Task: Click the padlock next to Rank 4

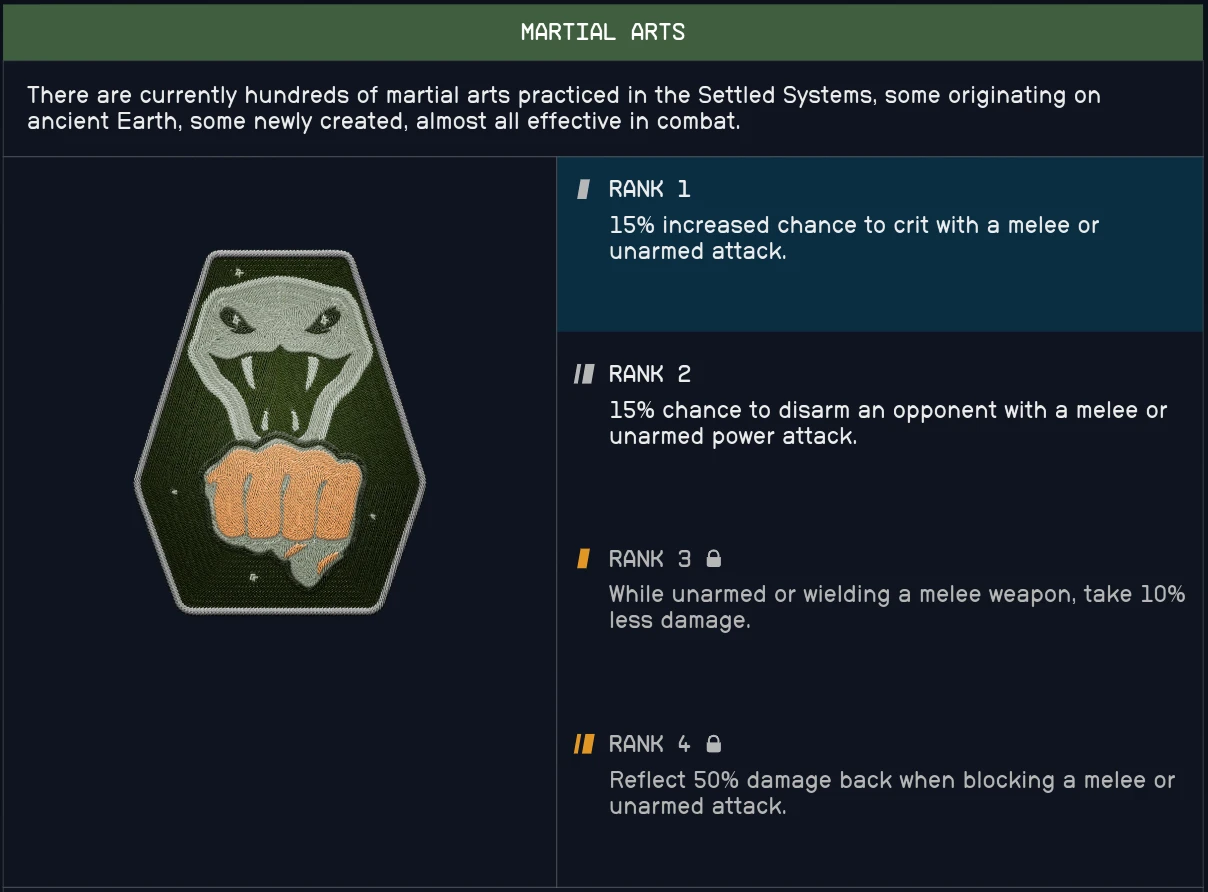Action: click(714, 743)
